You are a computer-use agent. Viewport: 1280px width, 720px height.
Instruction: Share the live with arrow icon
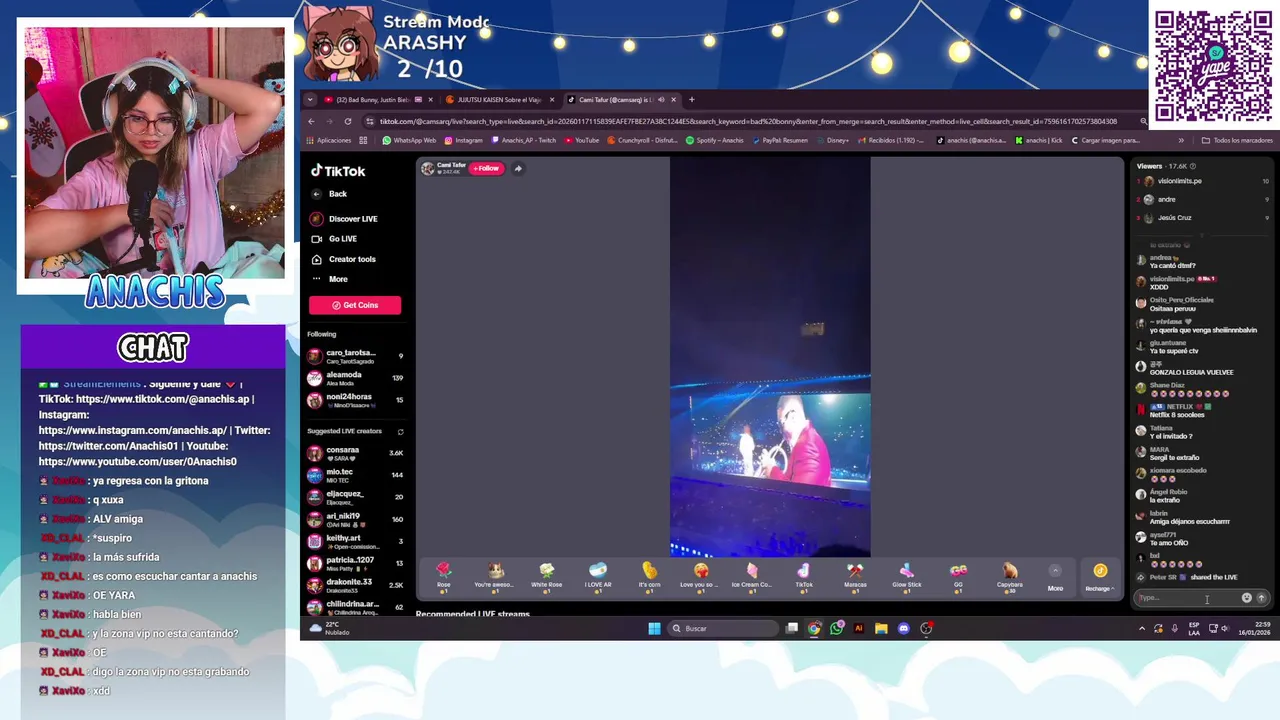pyautogui.click(x=518, y=169)
